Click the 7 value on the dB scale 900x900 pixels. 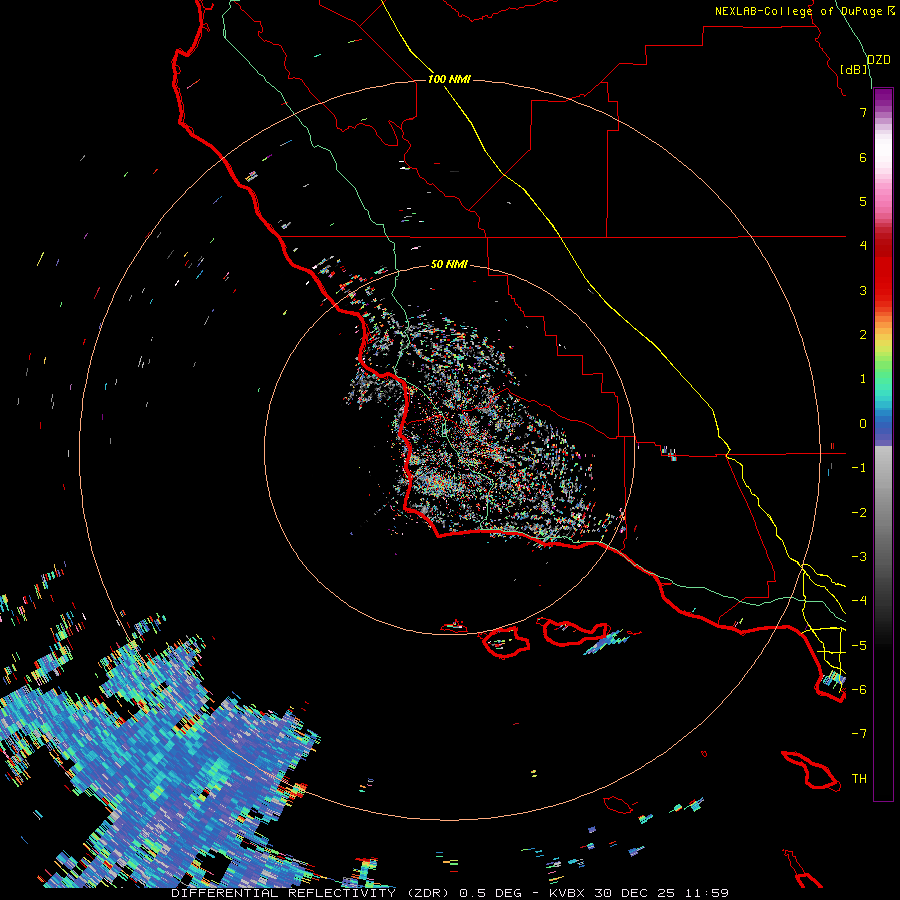click(863, 112)
